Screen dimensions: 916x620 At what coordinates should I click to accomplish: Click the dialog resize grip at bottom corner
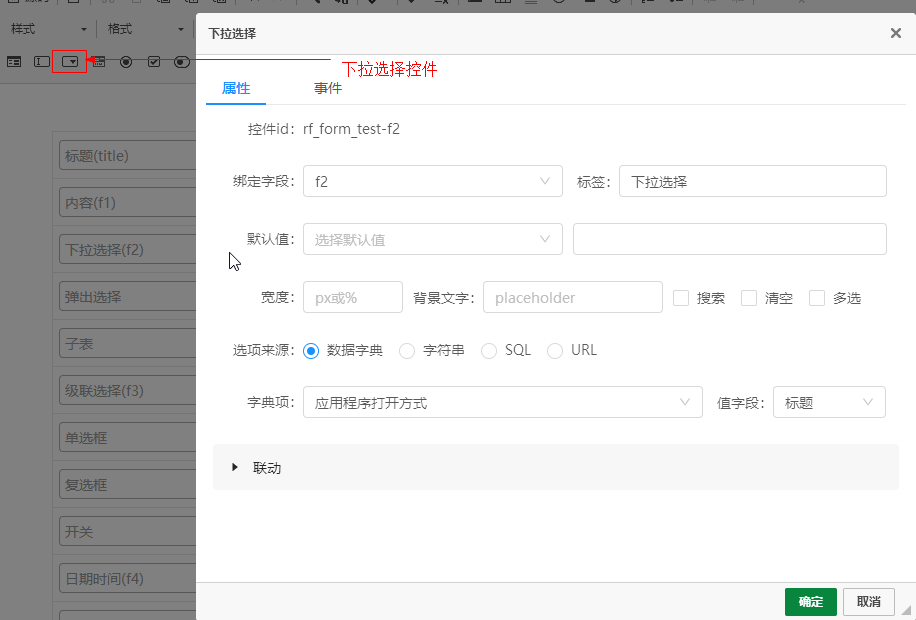pos(907,611)
